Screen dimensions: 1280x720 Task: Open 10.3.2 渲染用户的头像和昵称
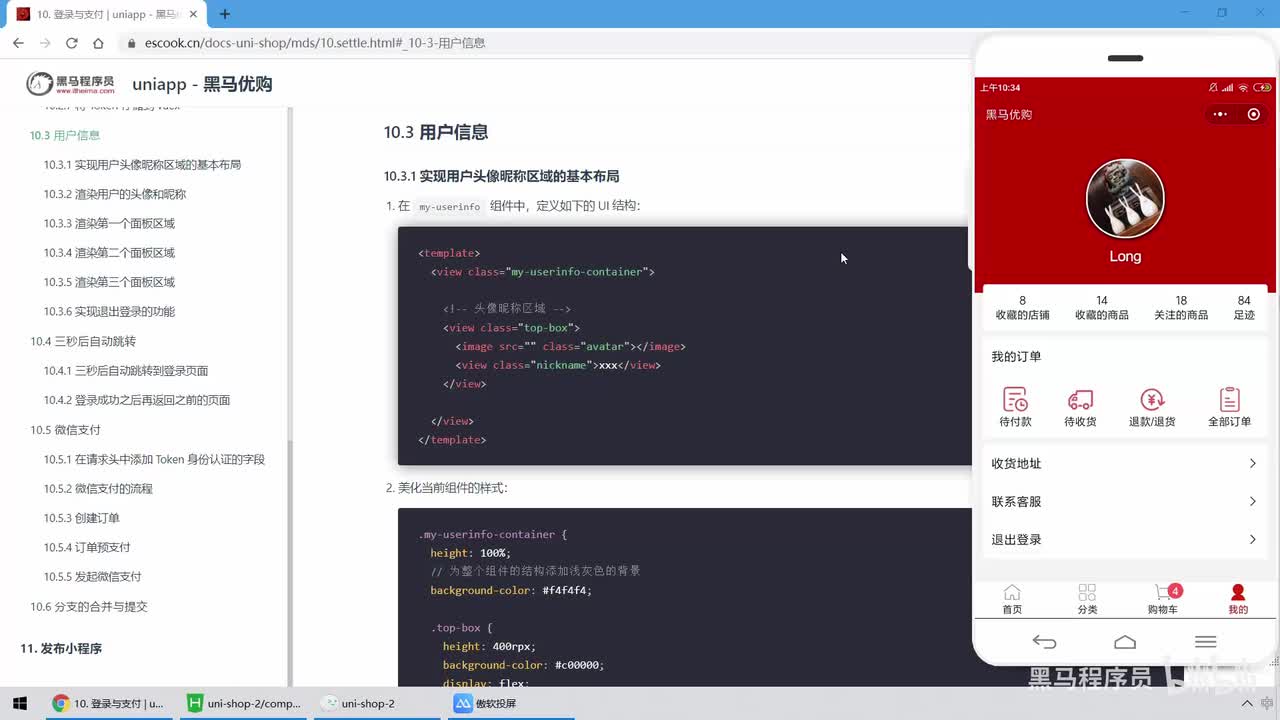pos(115,194)
